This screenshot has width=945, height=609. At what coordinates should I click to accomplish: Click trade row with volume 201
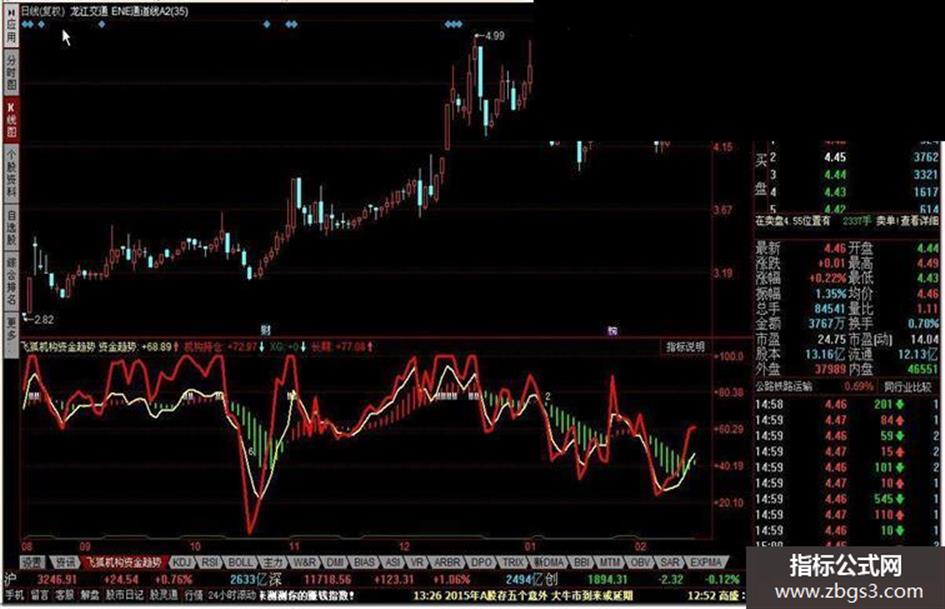[x=845, y=405]
